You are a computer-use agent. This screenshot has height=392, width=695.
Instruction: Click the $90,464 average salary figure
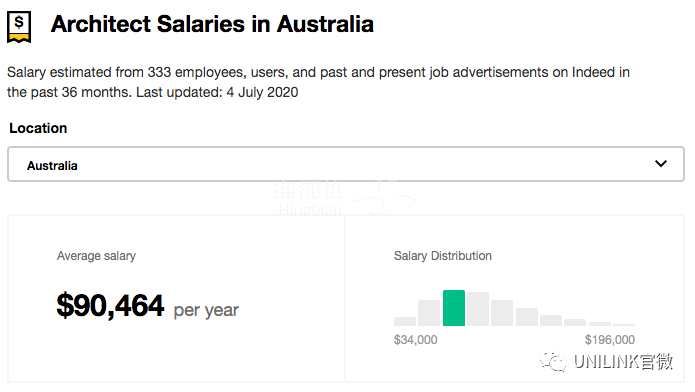pyautogui.click(x=110, y=306)
